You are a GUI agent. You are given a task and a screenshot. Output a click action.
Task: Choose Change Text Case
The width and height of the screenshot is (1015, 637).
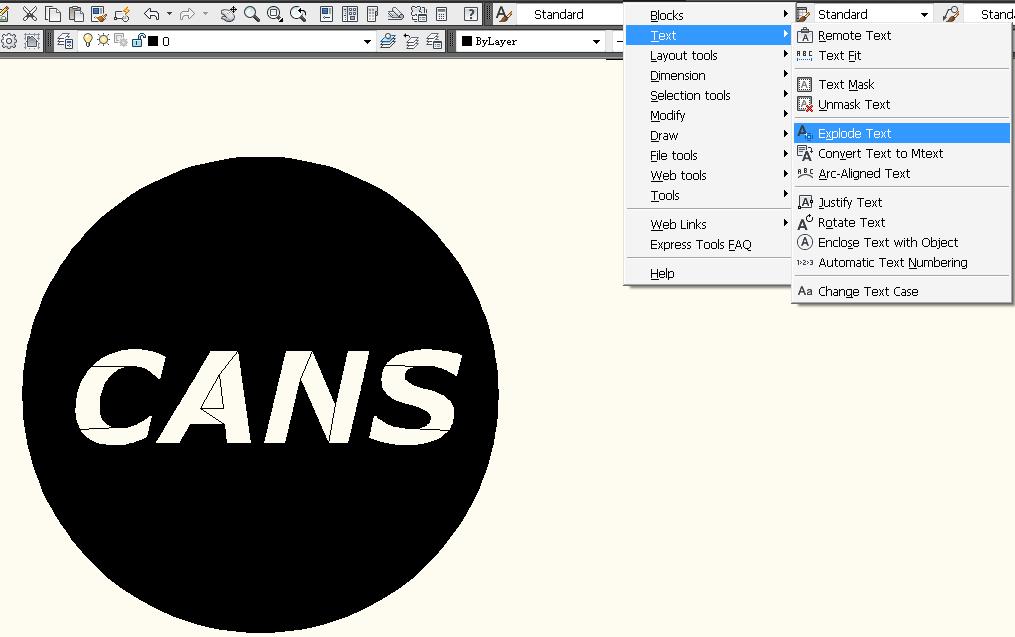click(x=902, y=291)
